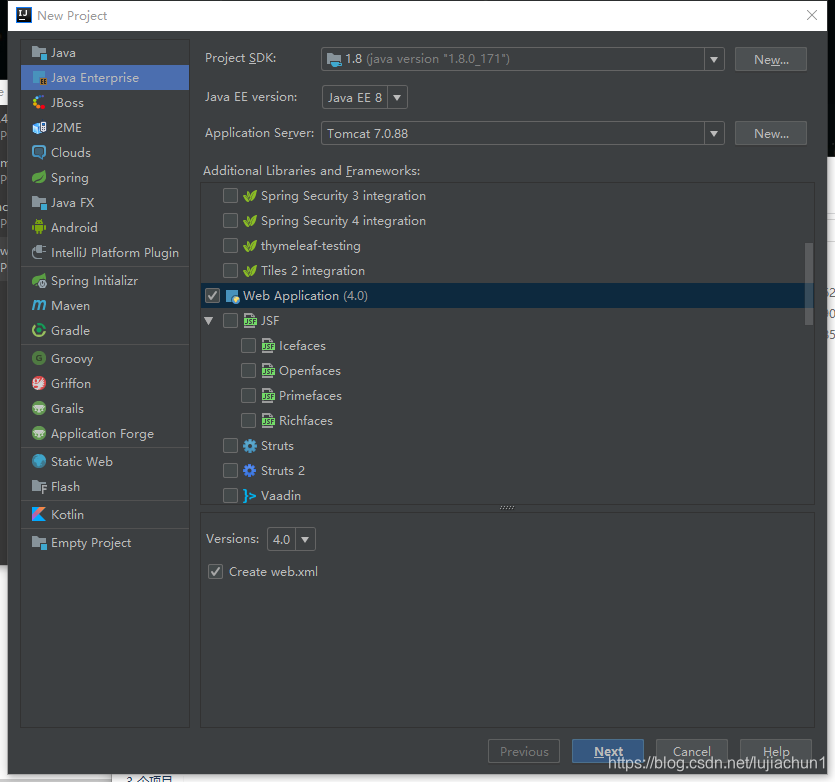
Task: Click the Groovy G icon
Action: (39, 359)
